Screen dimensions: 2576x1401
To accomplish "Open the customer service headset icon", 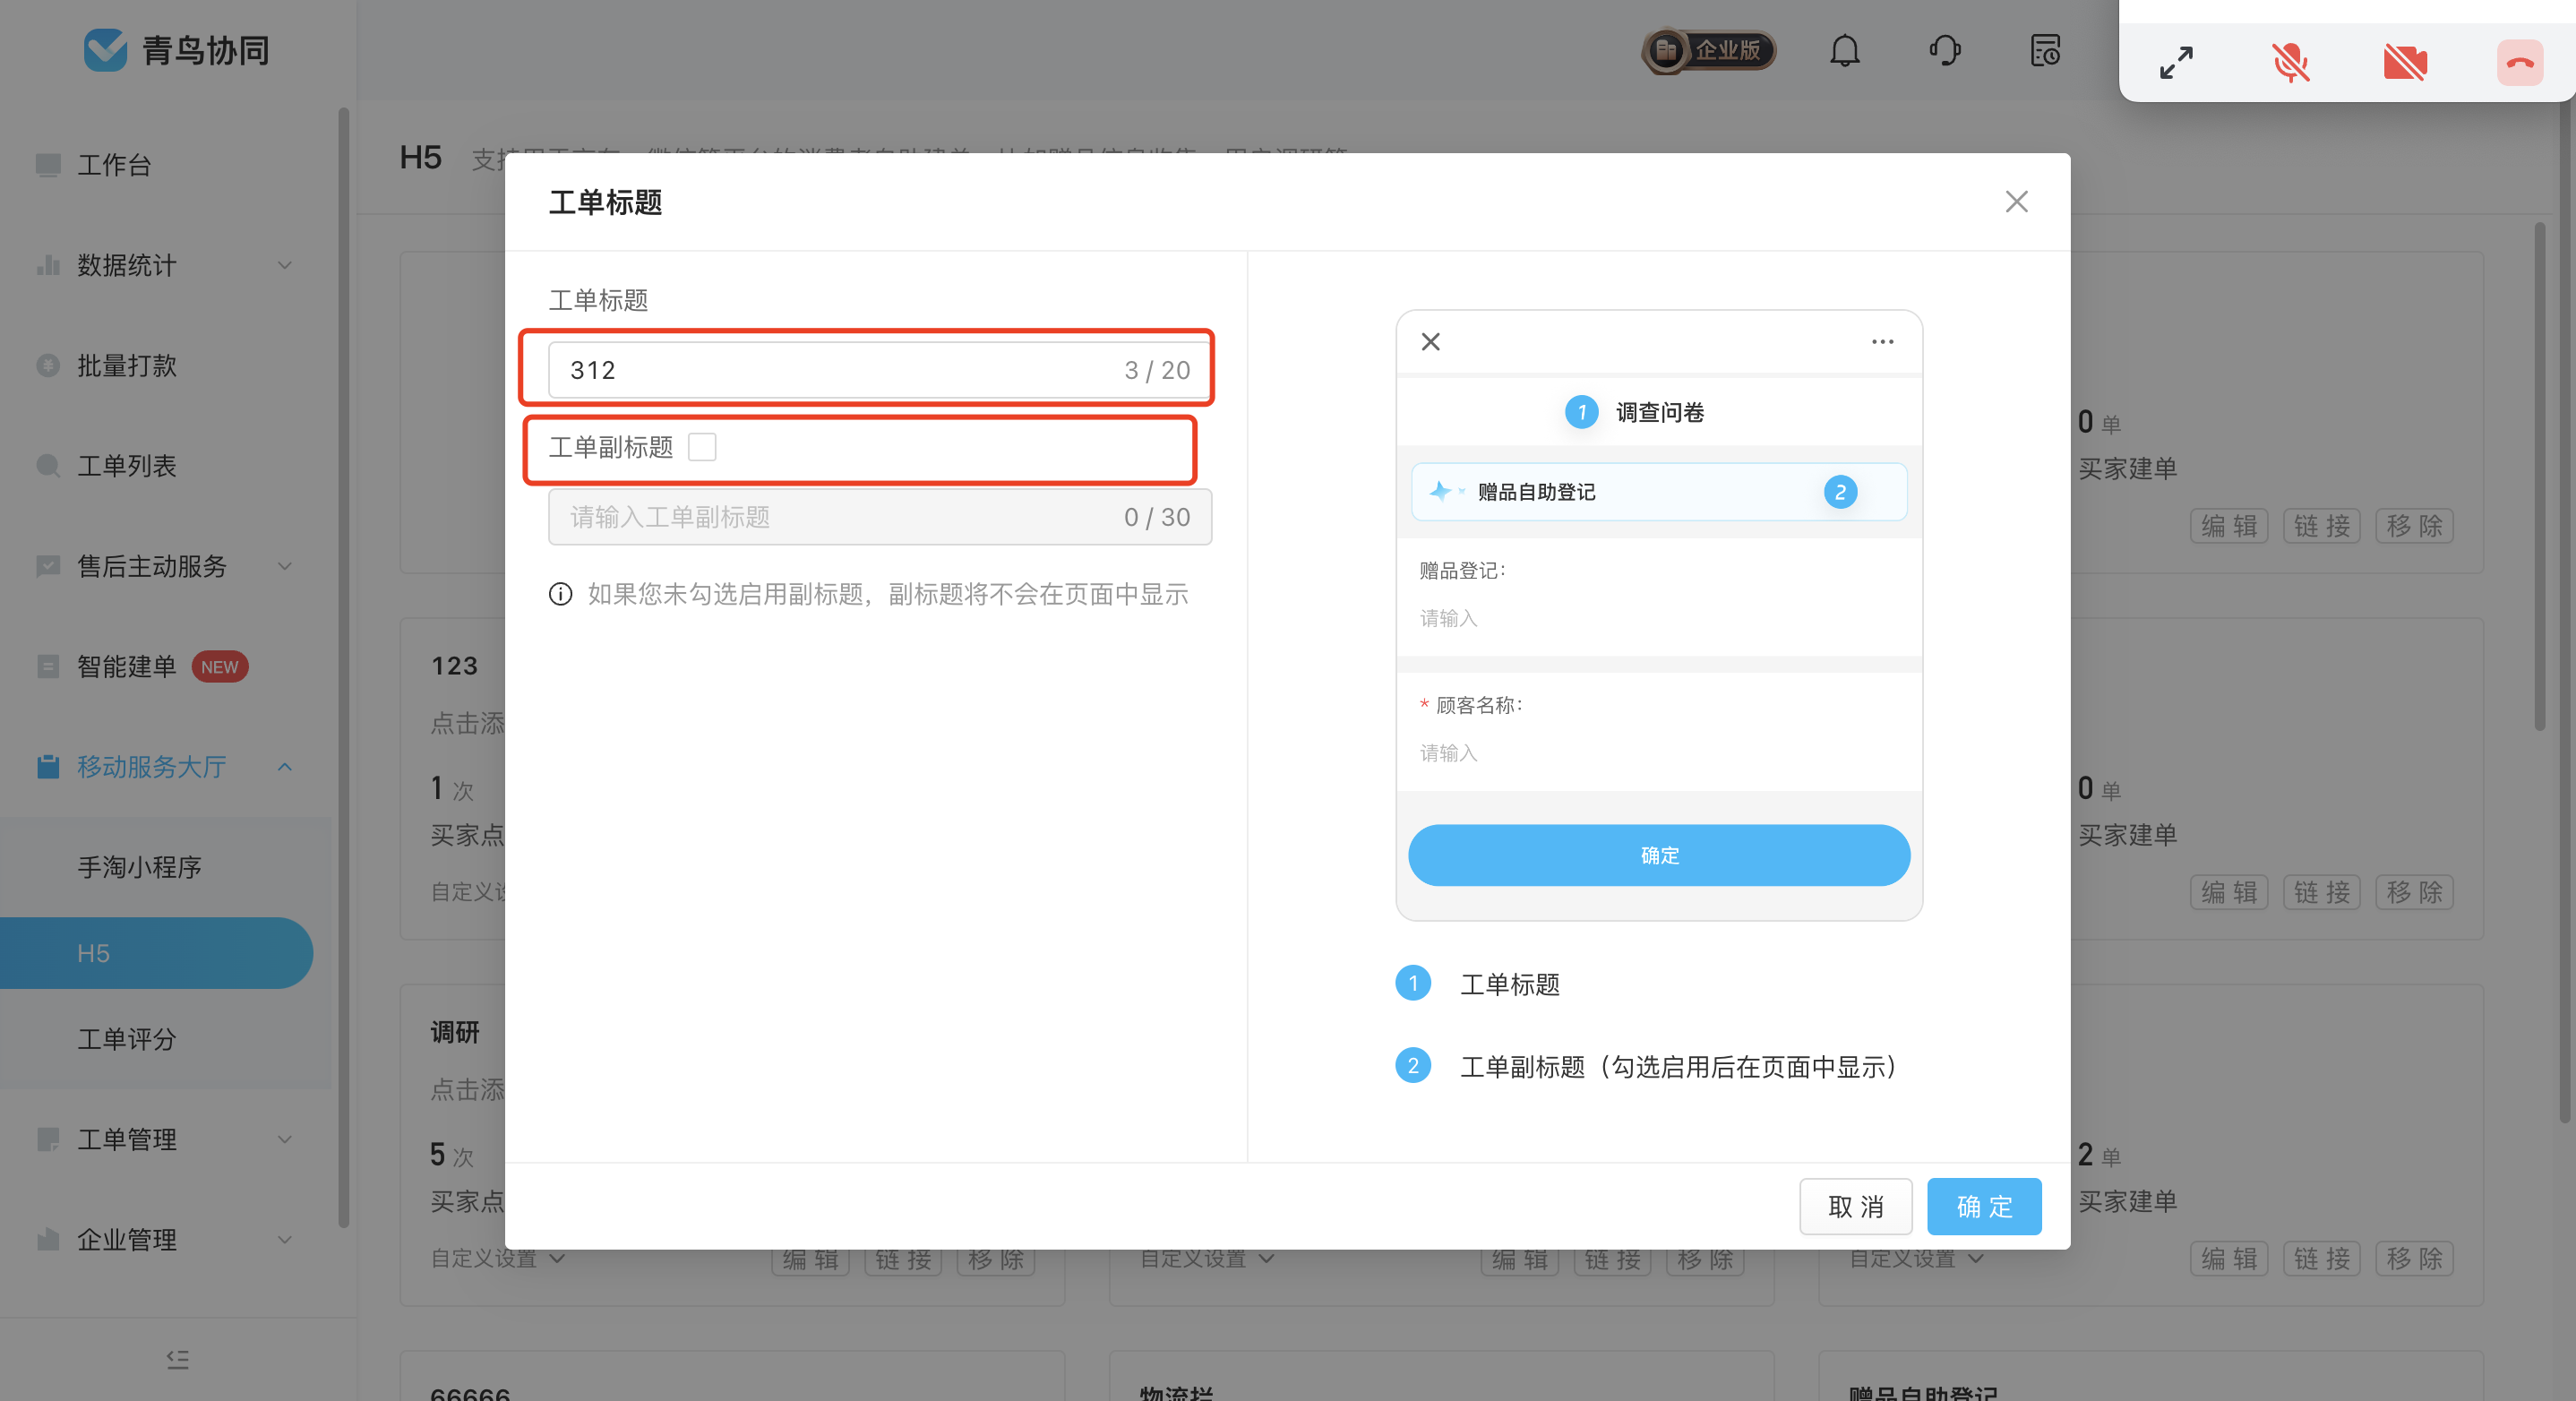I will (x=1944, y=50).
